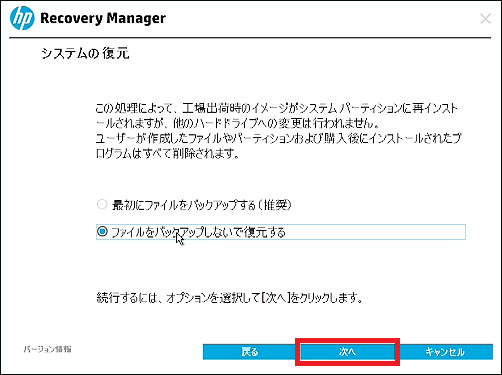Viewport: 502px width, 375px height.
Task: Click the instruction text 続行するには、オプションを選択して
Action: [x=178, y=297]
